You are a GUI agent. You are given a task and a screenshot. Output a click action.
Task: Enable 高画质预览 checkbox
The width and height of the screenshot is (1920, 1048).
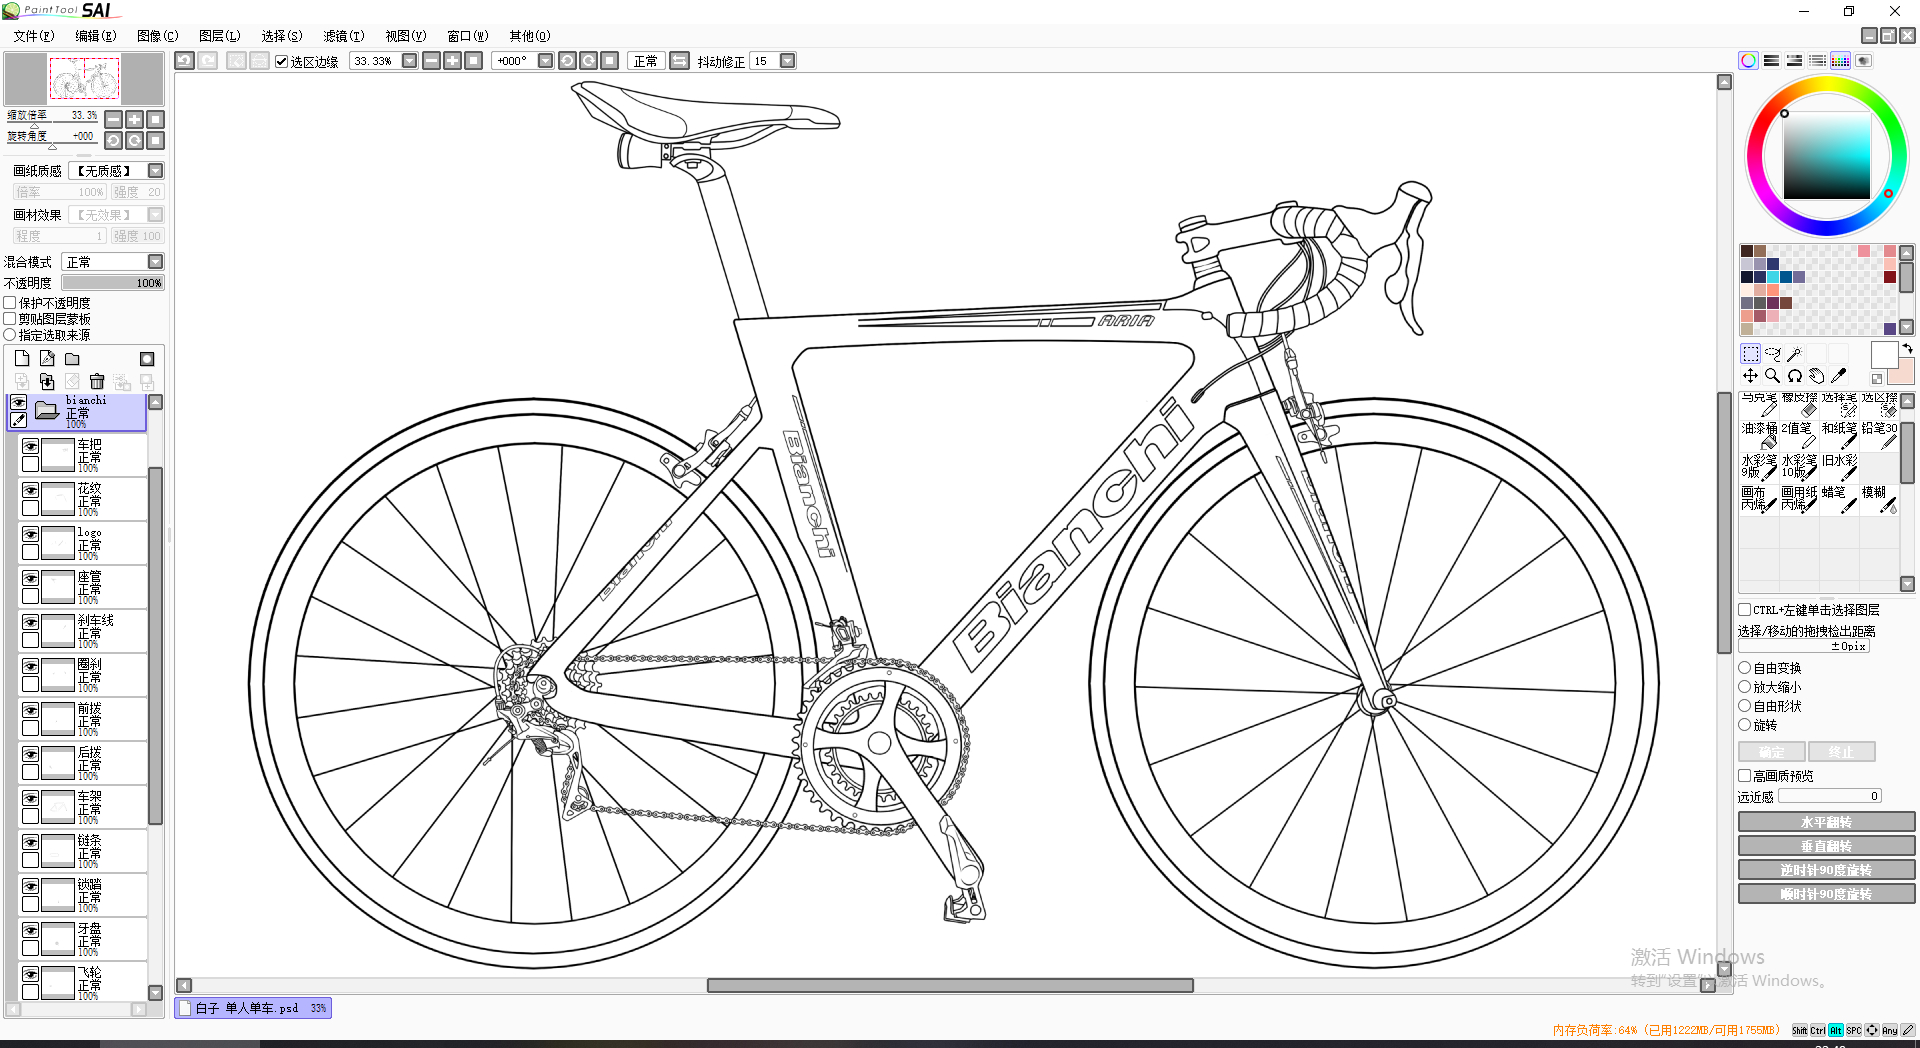(x=1744, y=775)
